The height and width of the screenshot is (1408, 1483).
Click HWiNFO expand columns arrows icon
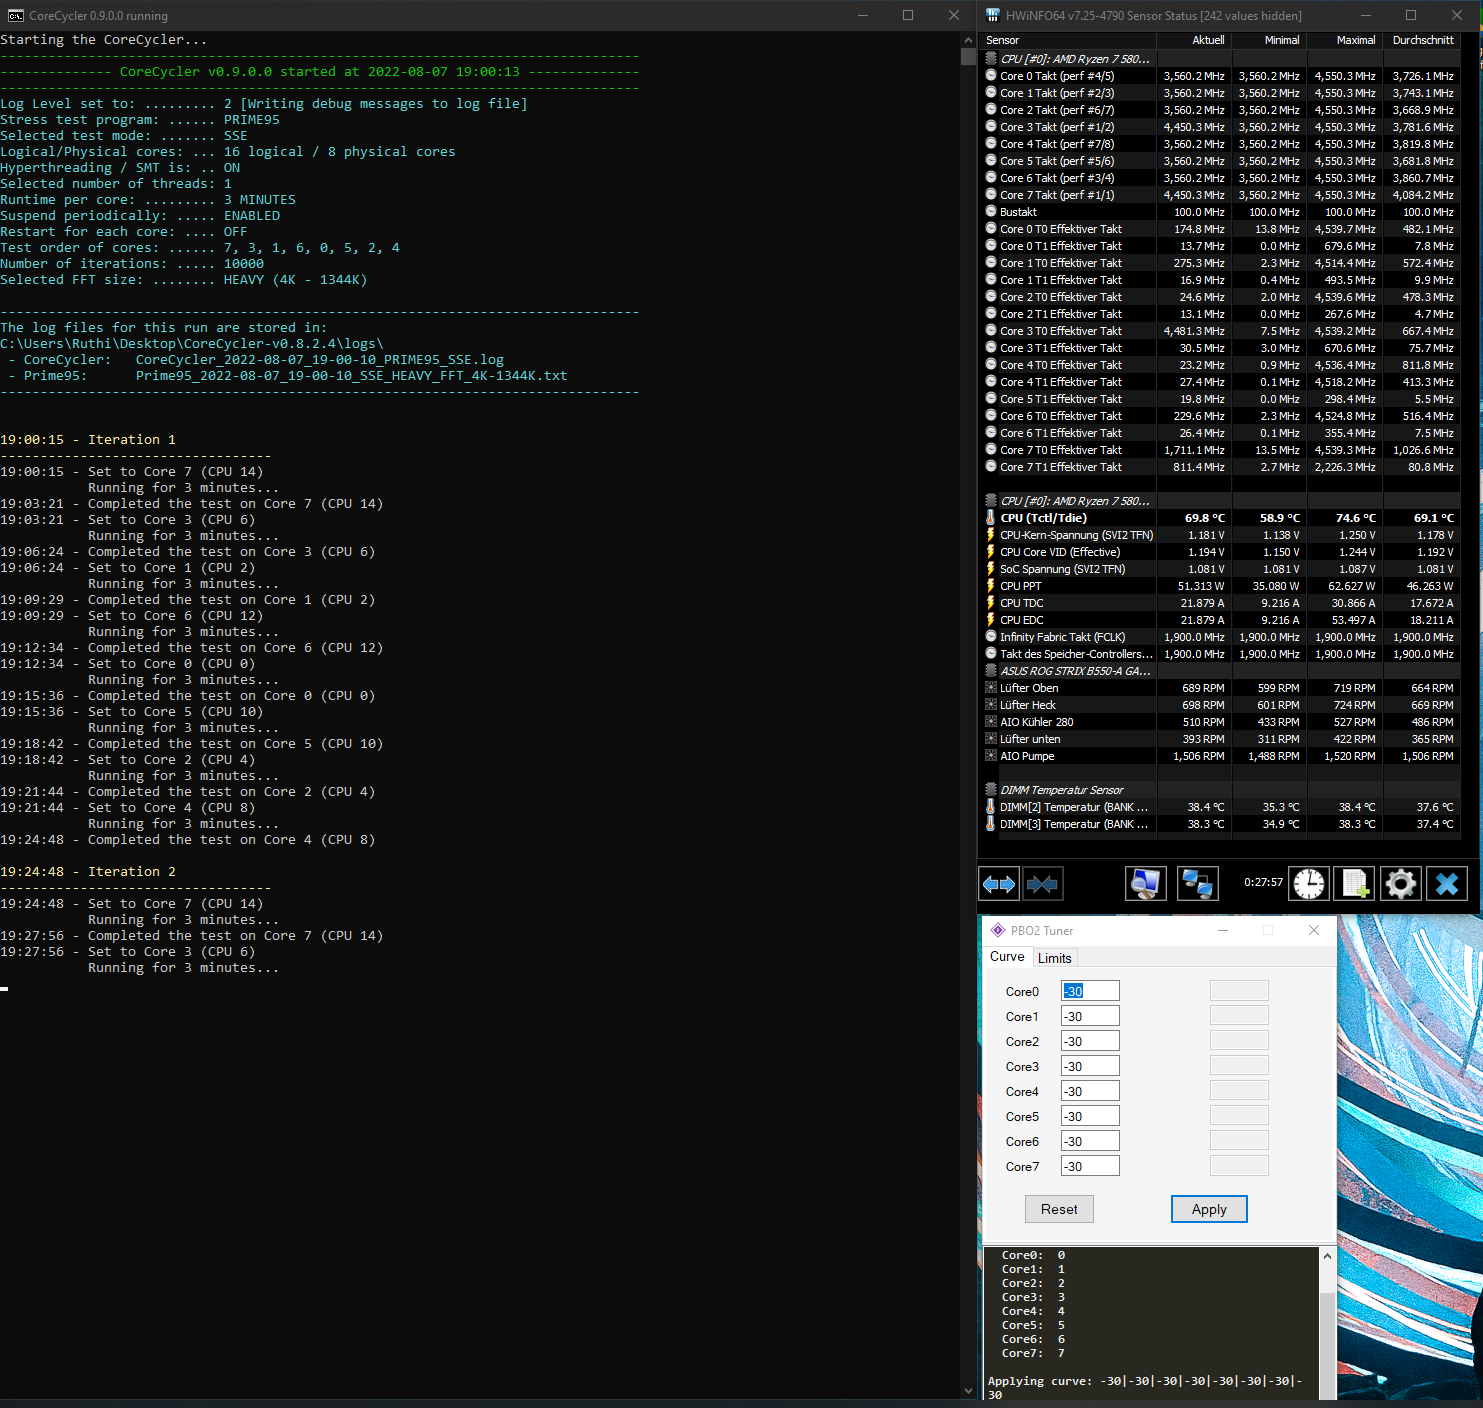tap(999, 884)
